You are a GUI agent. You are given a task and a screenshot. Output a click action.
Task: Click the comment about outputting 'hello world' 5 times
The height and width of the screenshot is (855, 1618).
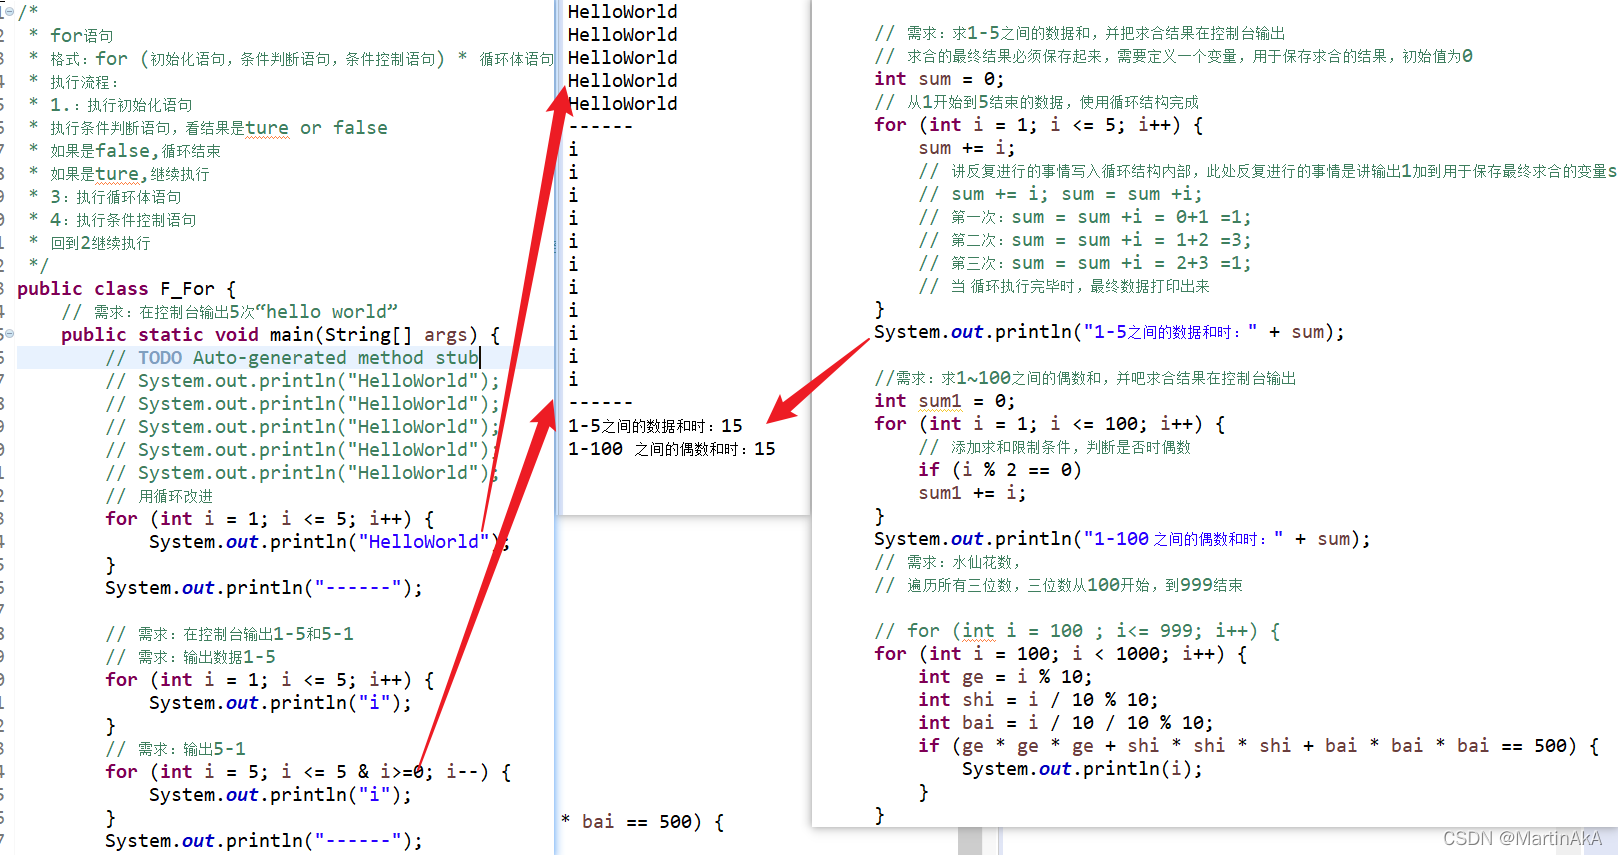[x=230, y=312]
